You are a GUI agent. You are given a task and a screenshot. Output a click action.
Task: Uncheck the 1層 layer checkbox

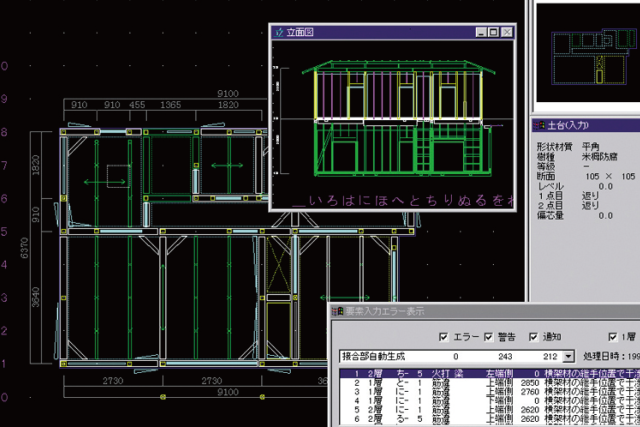[614, 336]
